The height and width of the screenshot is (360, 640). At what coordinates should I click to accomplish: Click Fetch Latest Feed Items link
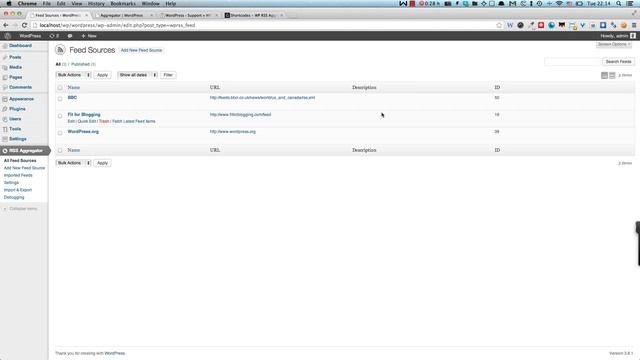pos(133,121)
